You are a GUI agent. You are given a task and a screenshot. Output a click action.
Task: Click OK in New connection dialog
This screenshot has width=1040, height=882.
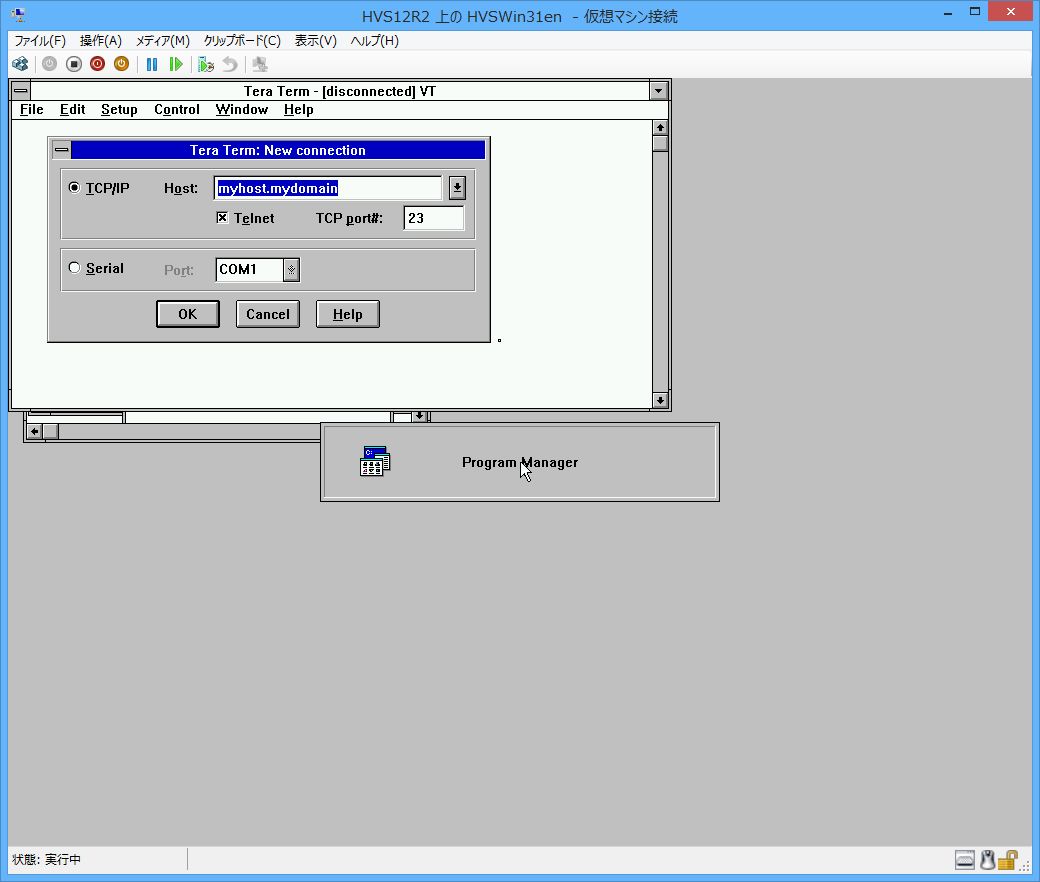[x=188, y=314]
